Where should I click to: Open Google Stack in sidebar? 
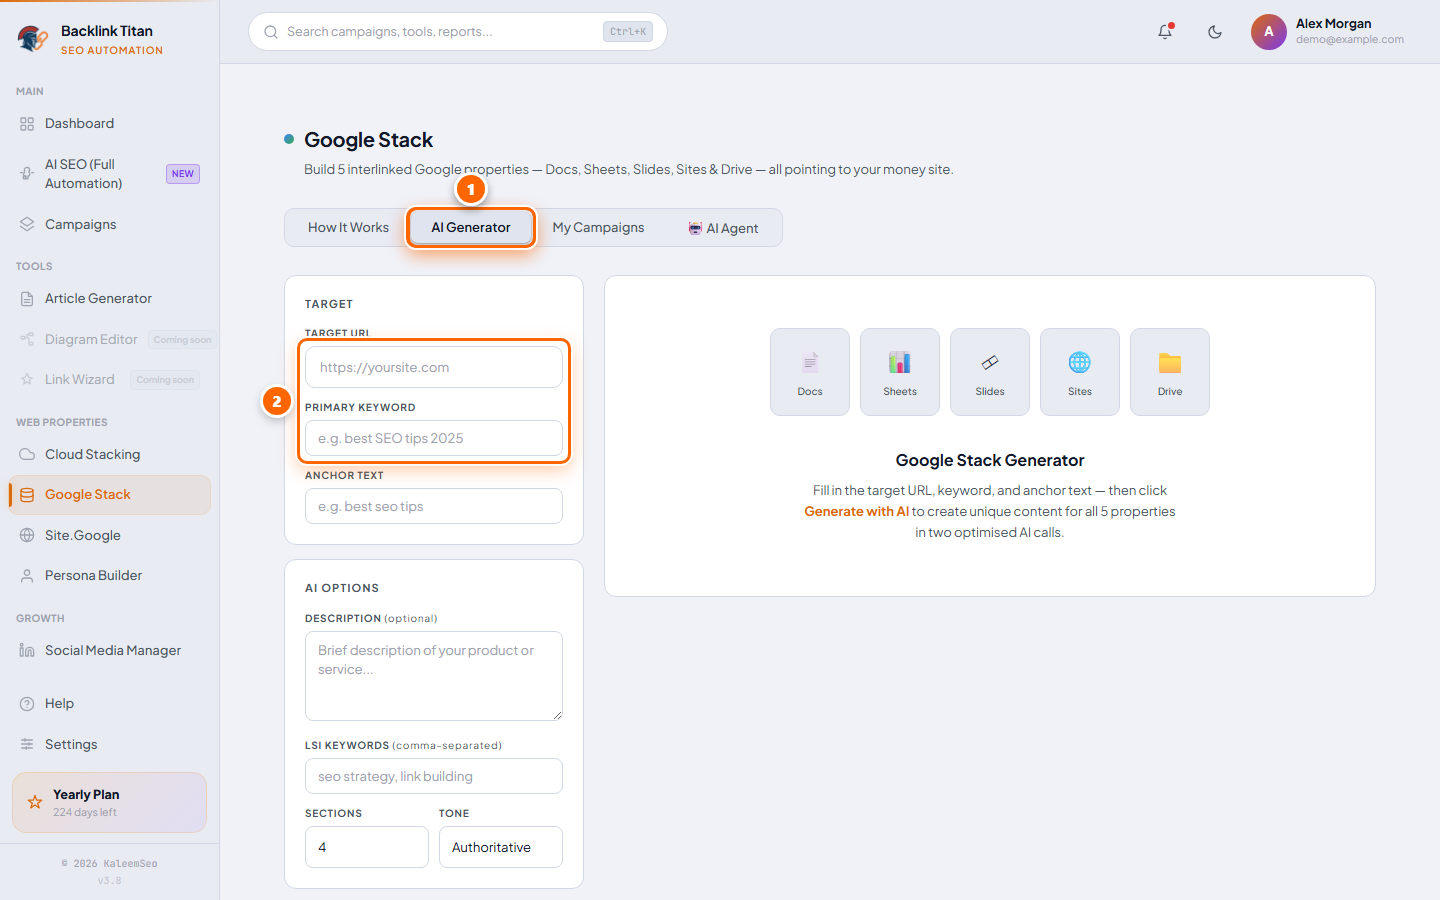(110, 495)
